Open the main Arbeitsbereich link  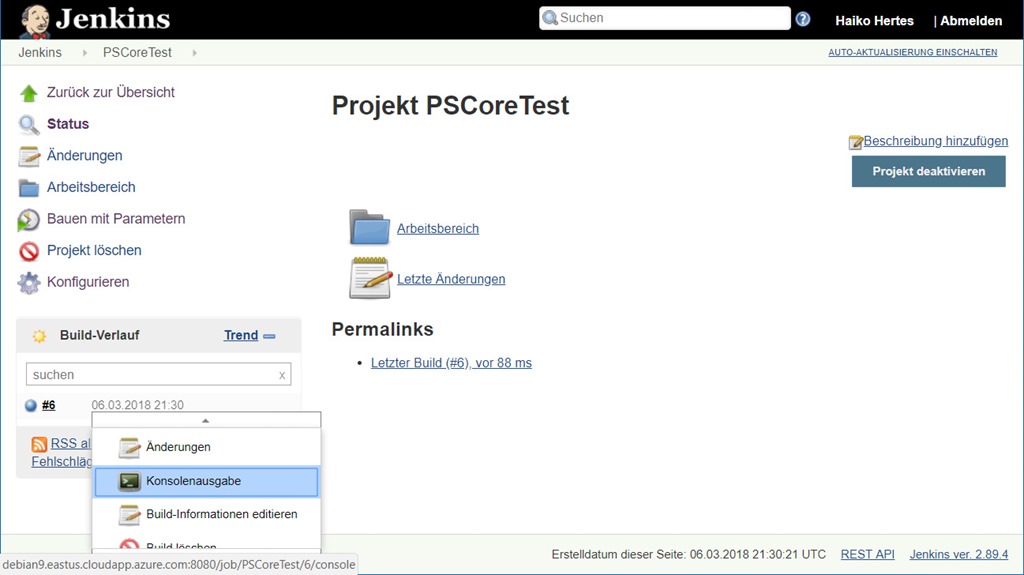click(x=438, y=229)
